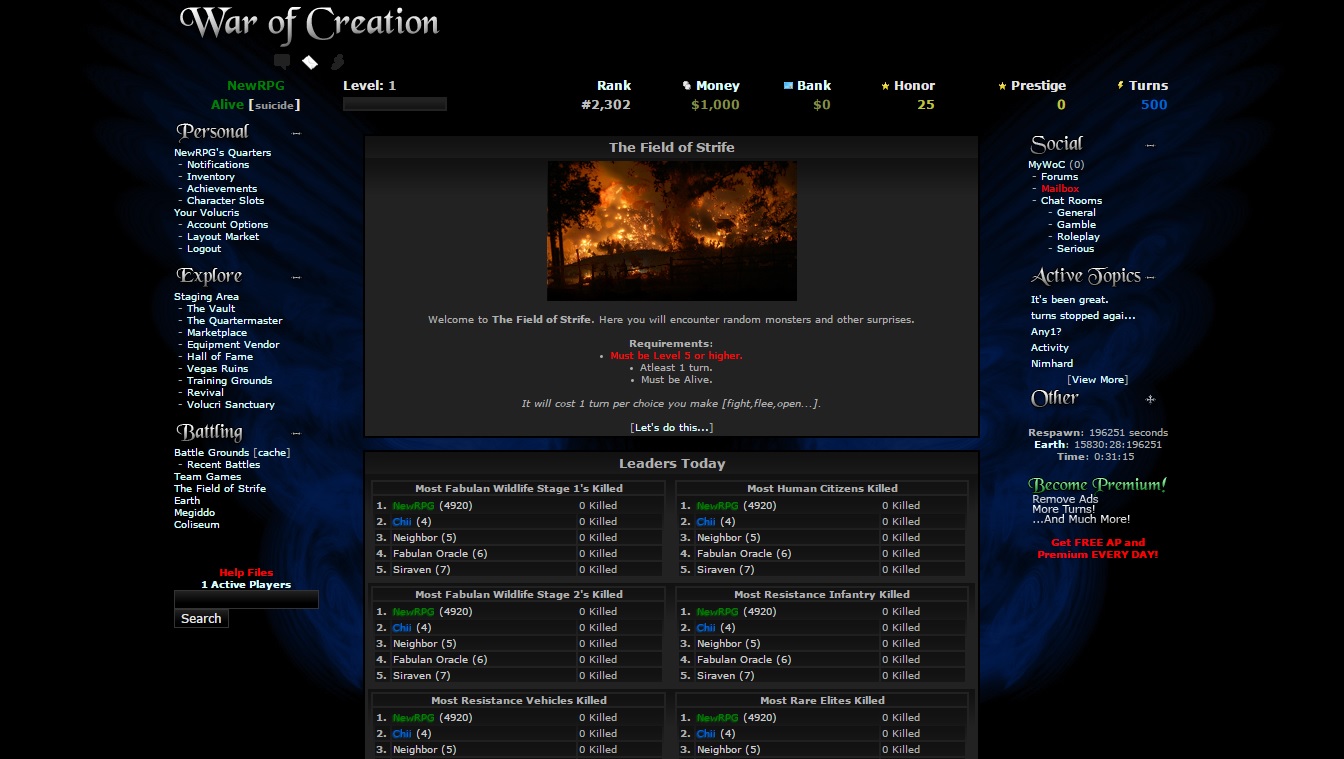Click the star icon beside Honor
The height and width of the screenshot is (759, 1344).
[x=885, y=86]
